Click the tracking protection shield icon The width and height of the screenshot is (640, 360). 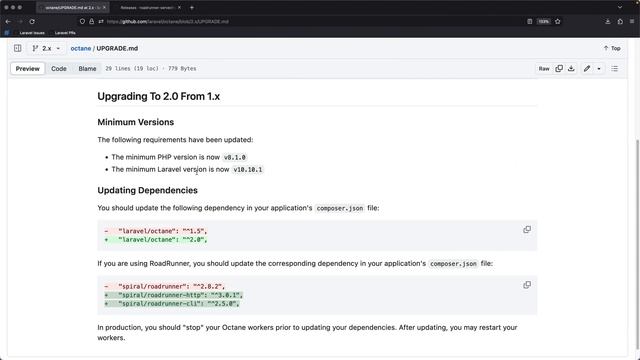pyautogui.click(x=82, y=21)
